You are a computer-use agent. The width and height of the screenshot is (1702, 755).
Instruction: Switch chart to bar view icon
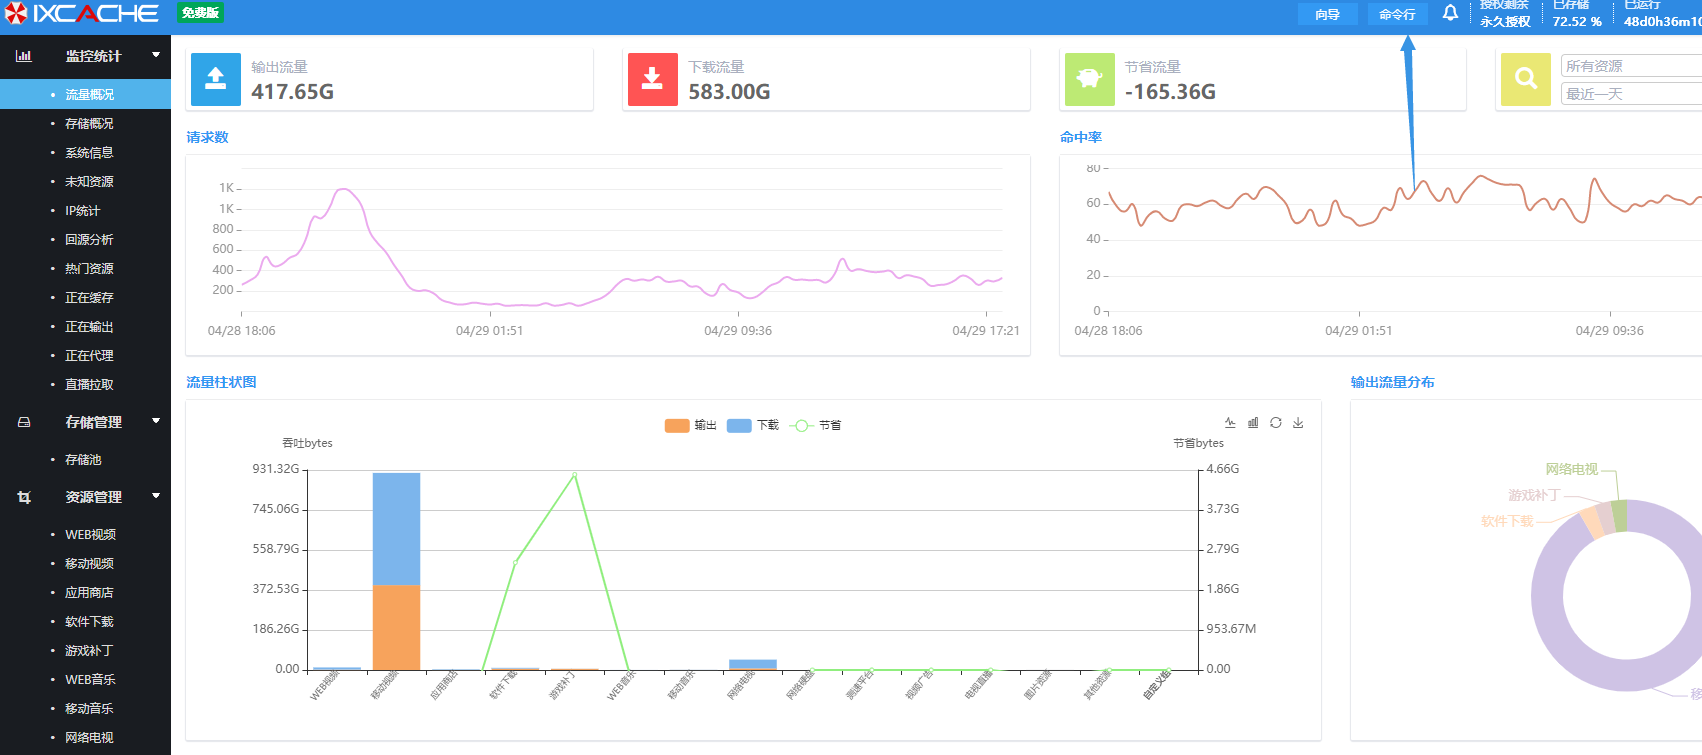1253,423
